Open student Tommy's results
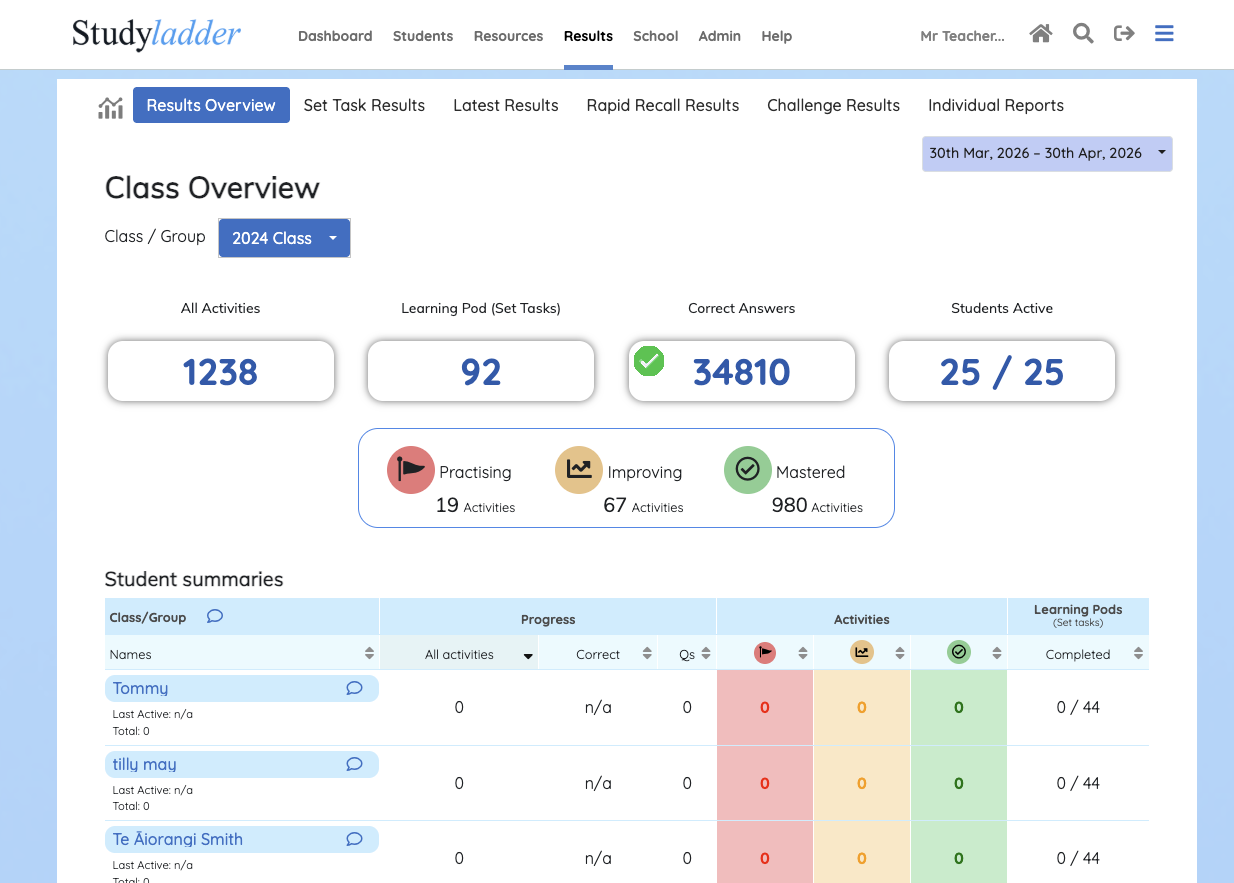This screenshot has height=883, width=1234. tap(141, 688)
